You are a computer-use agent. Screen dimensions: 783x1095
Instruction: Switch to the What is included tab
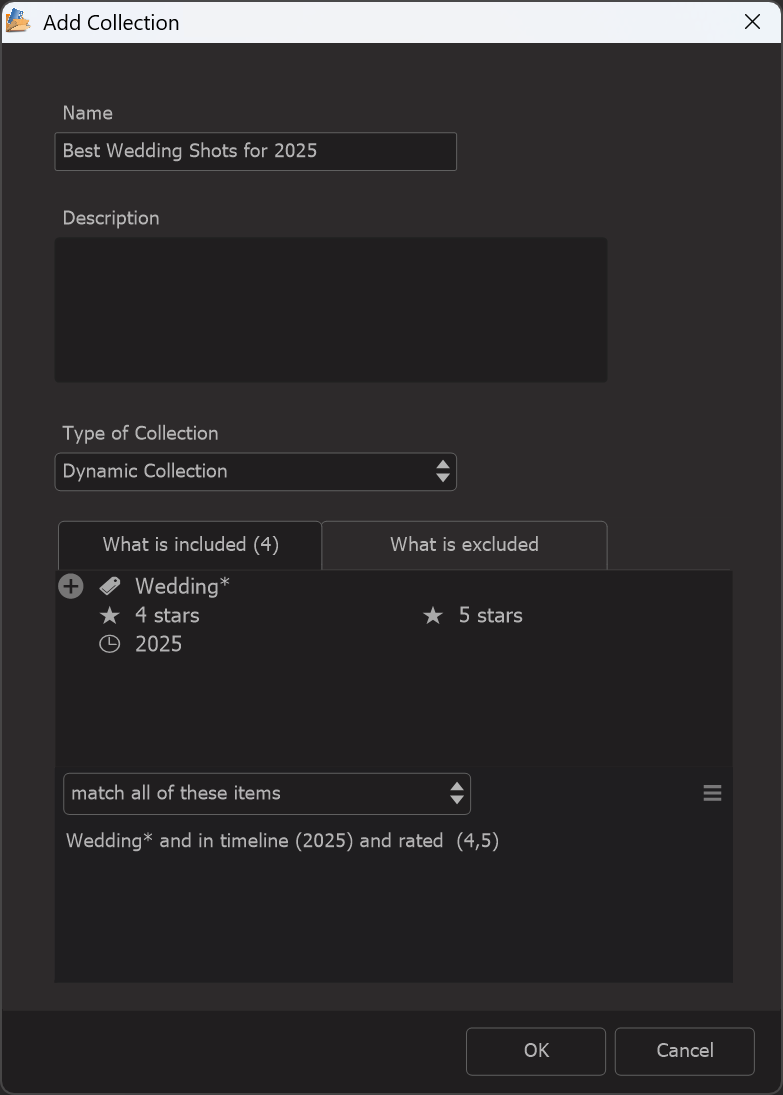190,545
